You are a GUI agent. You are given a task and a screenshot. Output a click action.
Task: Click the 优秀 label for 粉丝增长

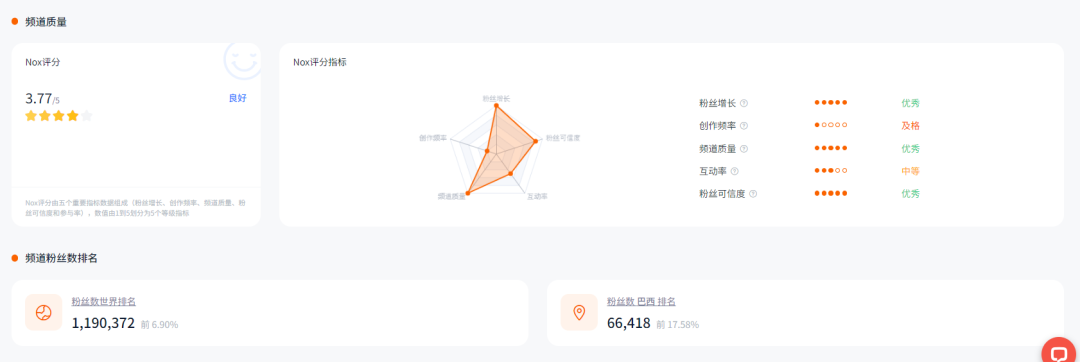[910, 103]
